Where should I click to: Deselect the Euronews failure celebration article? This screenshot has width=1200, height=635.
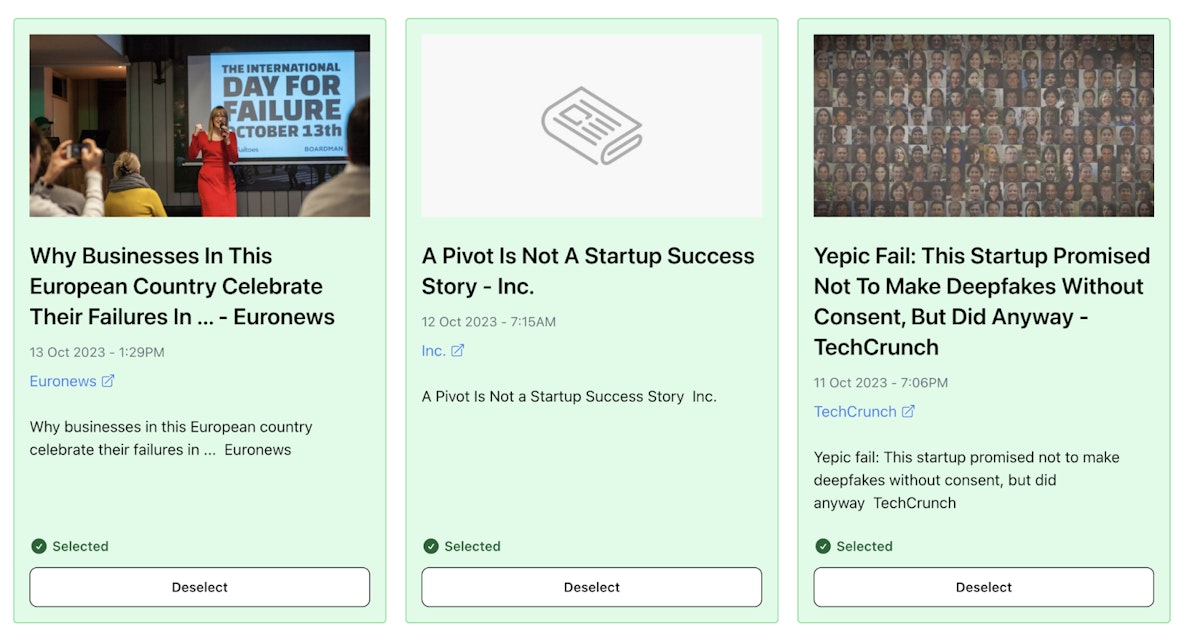200,587
